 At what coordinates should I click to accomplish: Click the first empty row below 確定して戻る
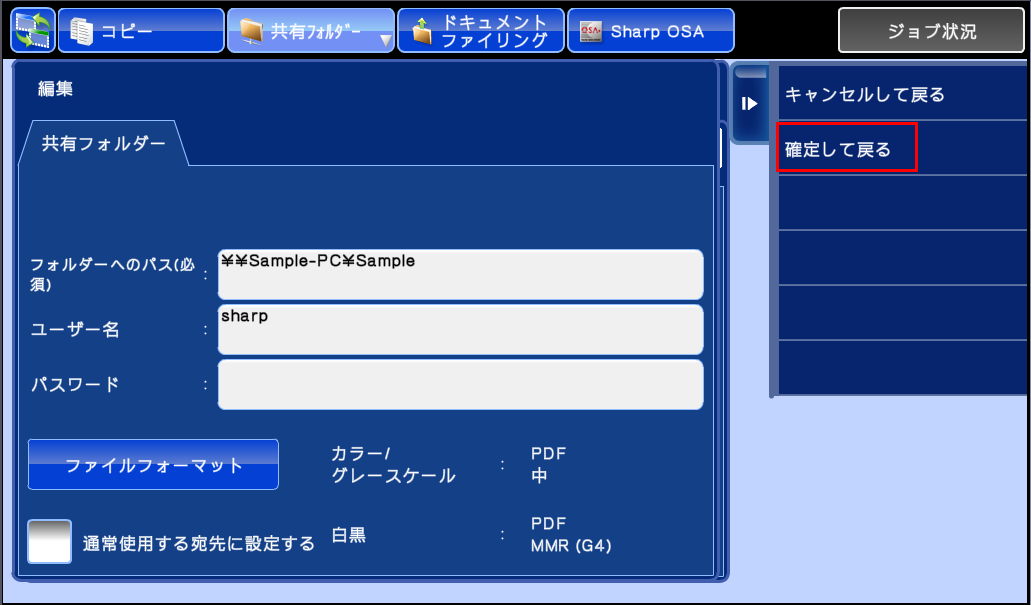click(x=900, y=202)
